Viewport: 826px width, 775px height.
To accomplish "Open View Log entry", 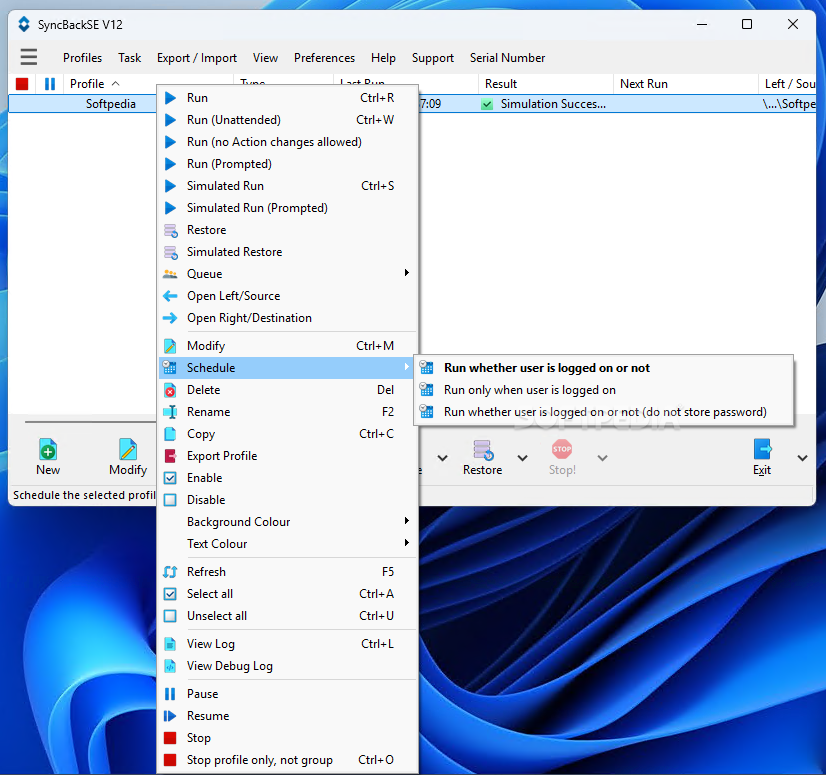I will pyautogui.click(x=288, y=644).
